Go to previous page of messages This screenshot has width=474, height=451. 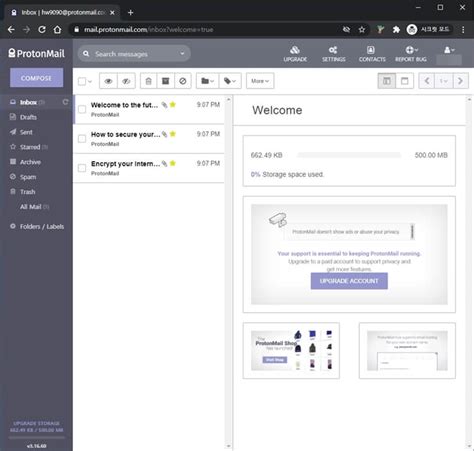pos(427,81)
